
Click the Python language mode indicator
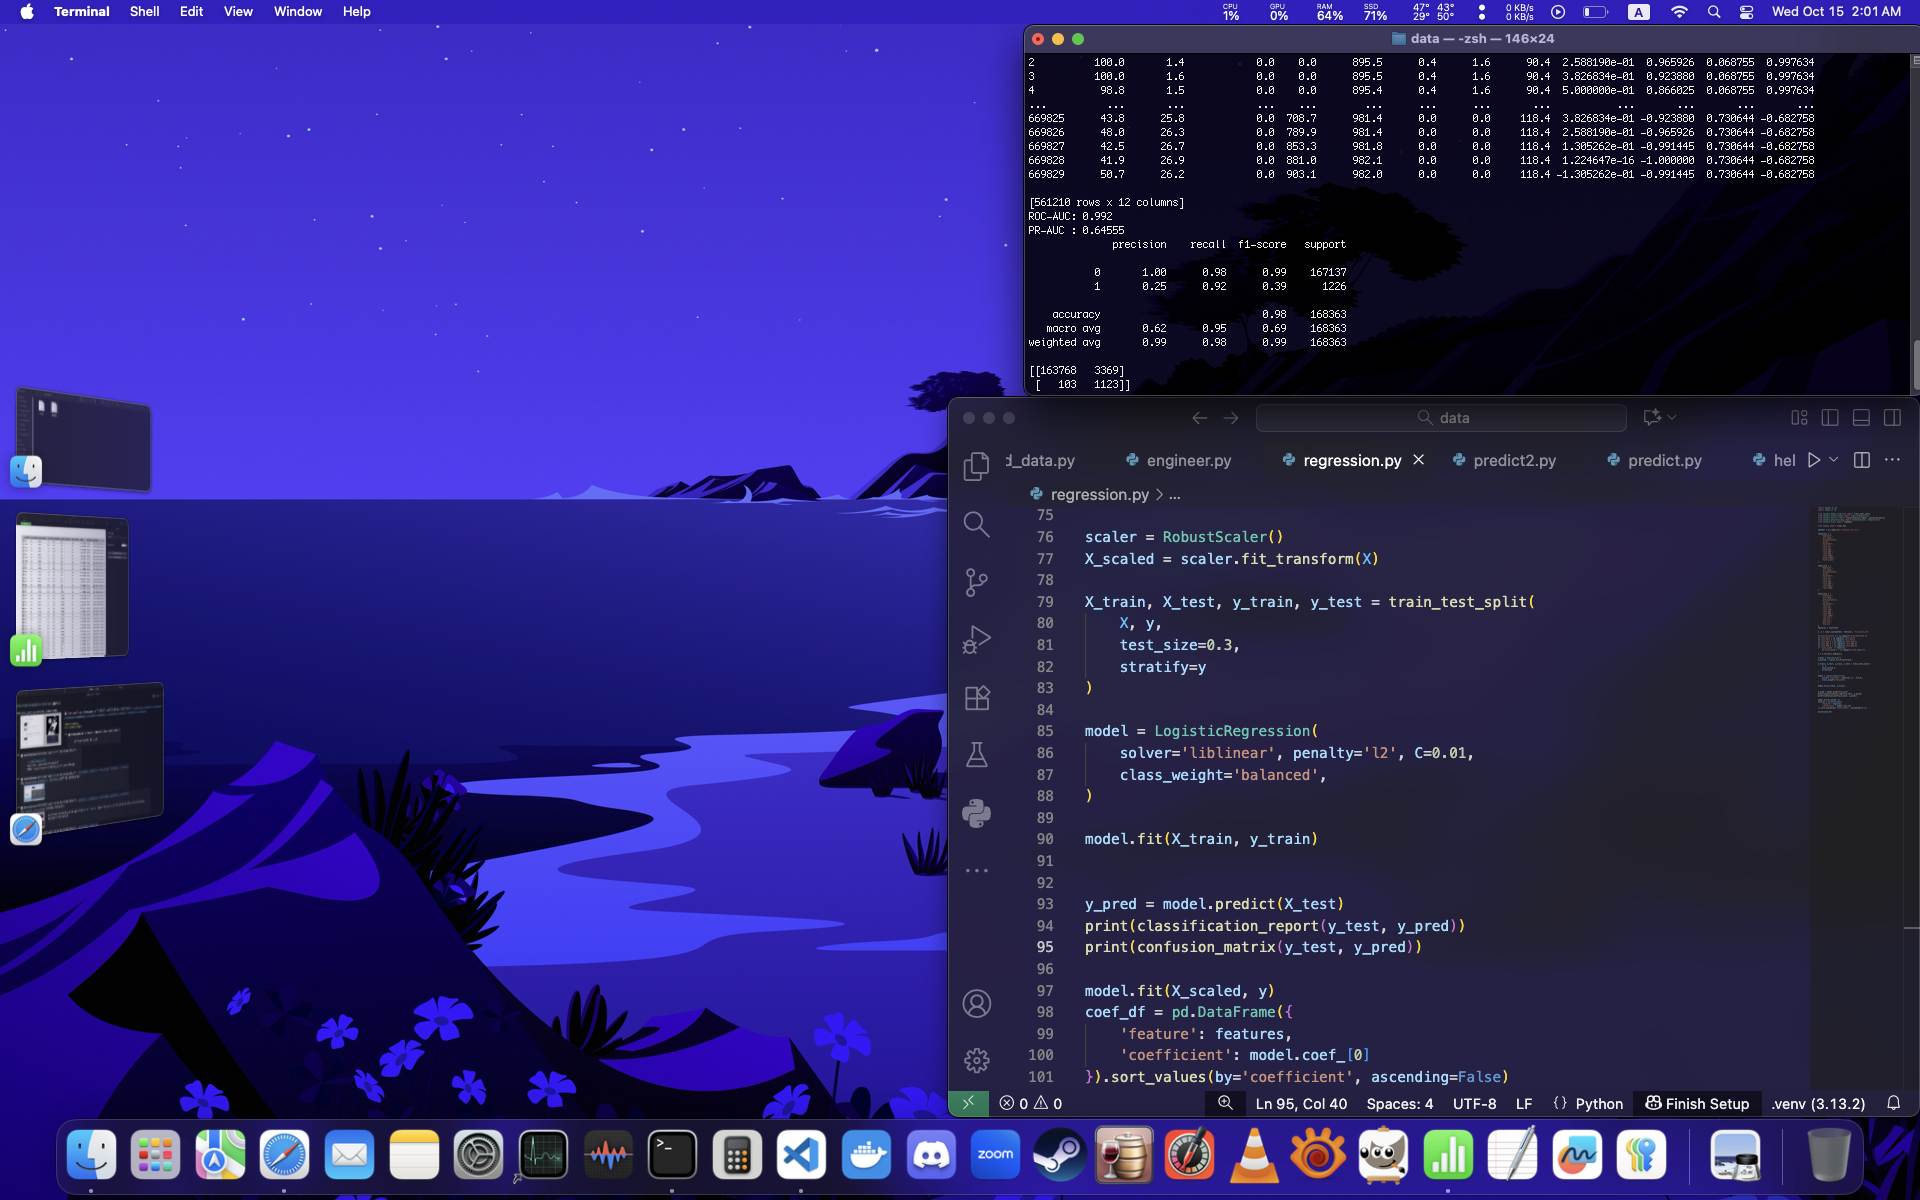click(1598, 1103)
